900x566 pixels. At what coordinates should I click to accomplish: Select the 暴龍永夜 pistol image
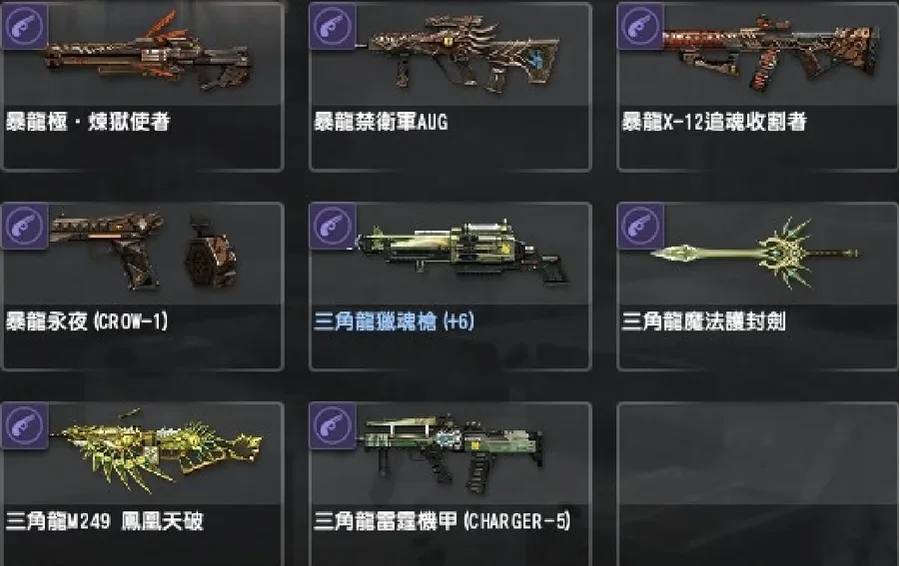coord(143,250)
